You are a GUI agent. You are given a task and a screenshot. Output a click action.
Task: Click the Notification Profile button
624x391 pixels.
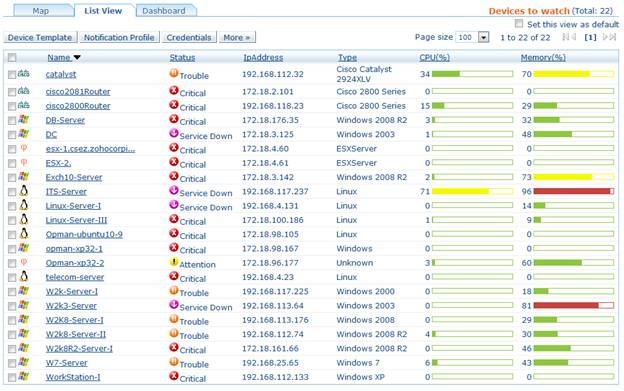[119, 37]
